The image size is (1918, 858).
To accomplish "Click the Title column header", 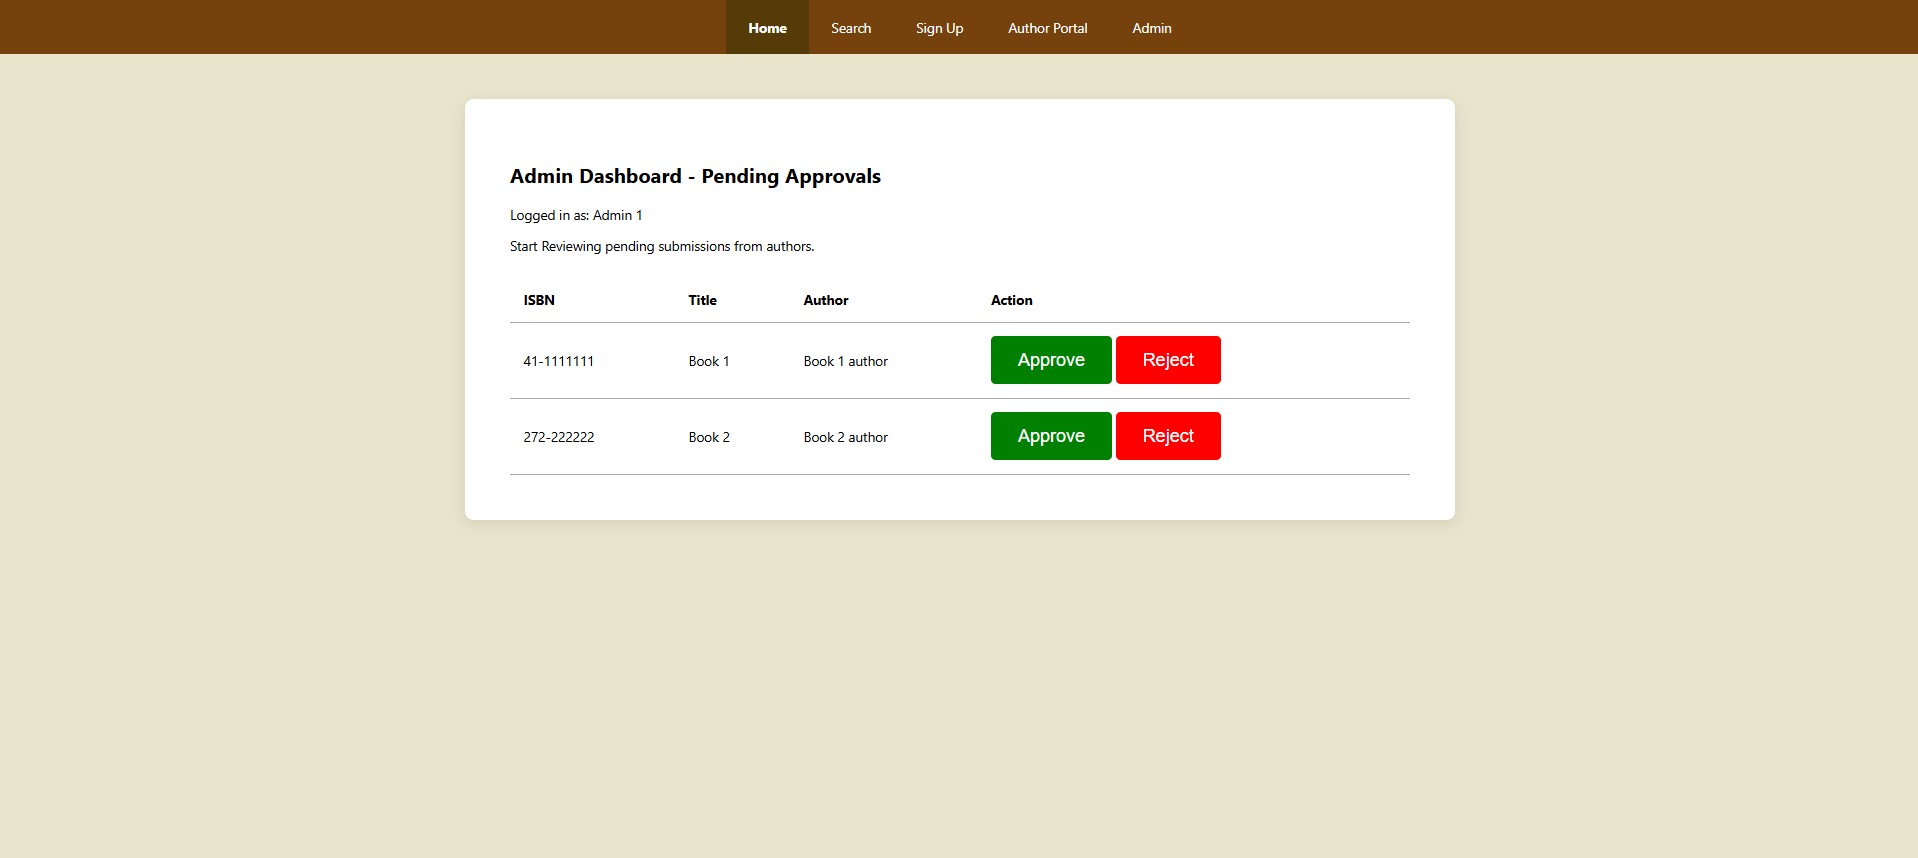I will click(x=702, y=300).
